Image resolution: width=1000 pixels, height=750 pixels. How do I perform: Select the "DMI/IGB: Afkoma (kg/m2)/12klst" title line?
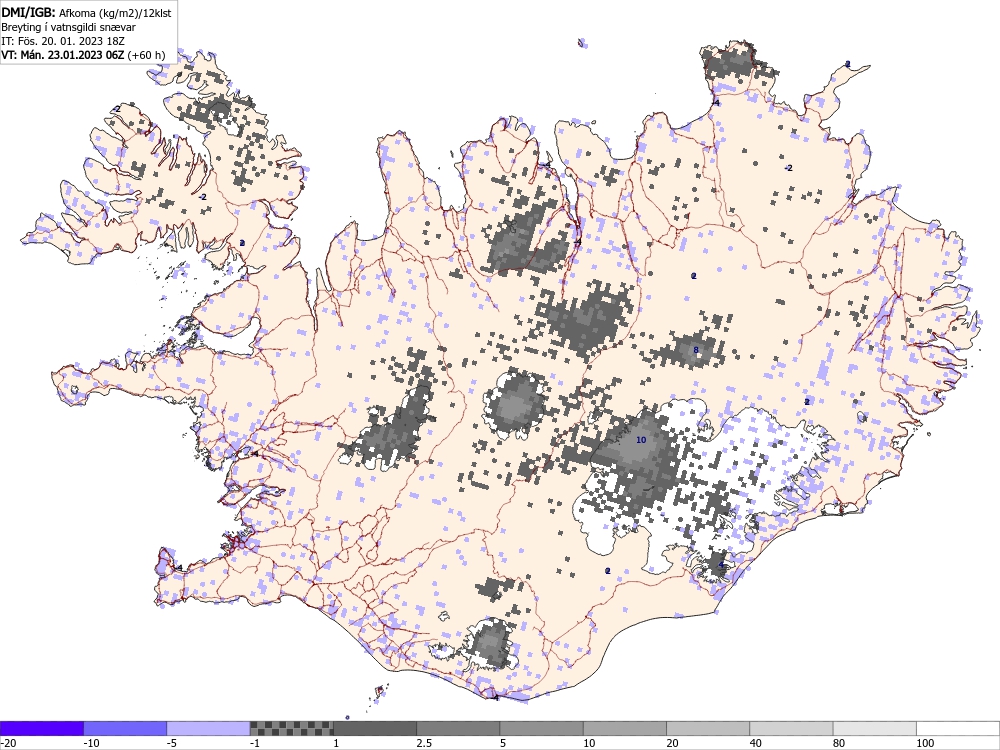coord(86,11)
